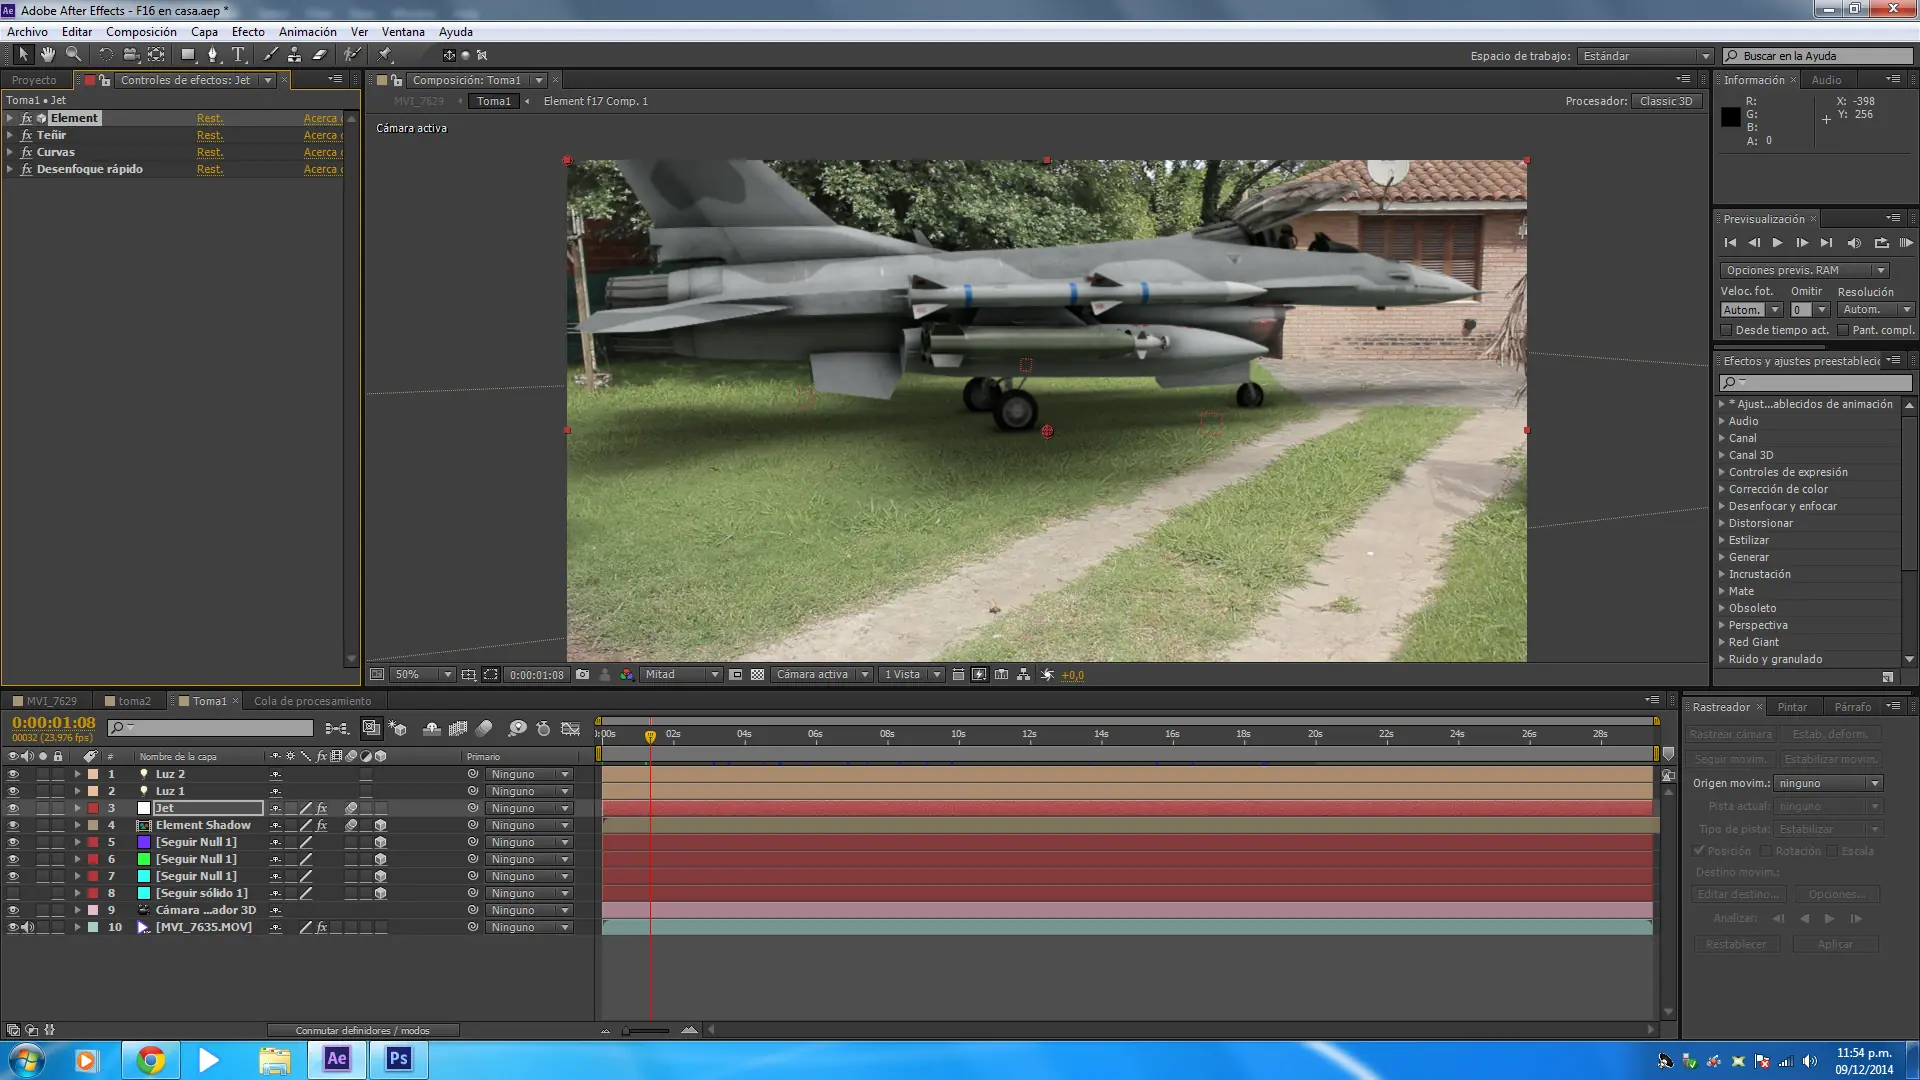Viewport: 1920px width, 1080px height.
Task: Select the Zoom magnifier tool
Action: pyautogui.click(x=73, y=55)
